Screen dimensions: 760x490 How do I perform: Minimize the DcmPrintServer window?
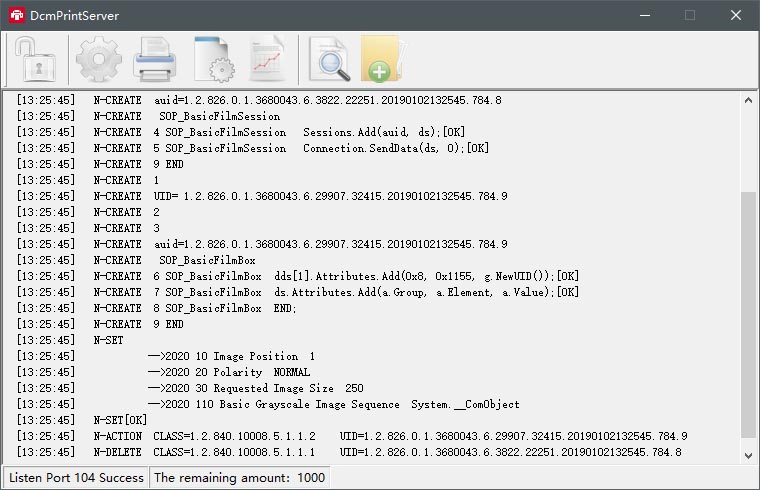645,16
